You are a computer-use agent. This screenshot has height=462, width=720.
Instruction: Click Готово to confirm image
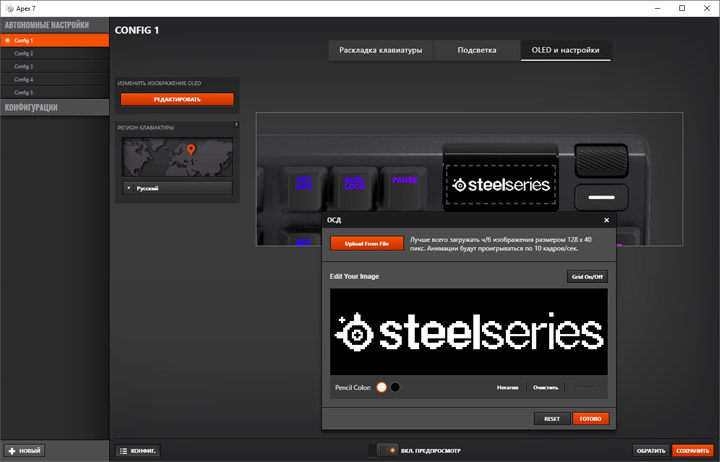coord(591,419)
